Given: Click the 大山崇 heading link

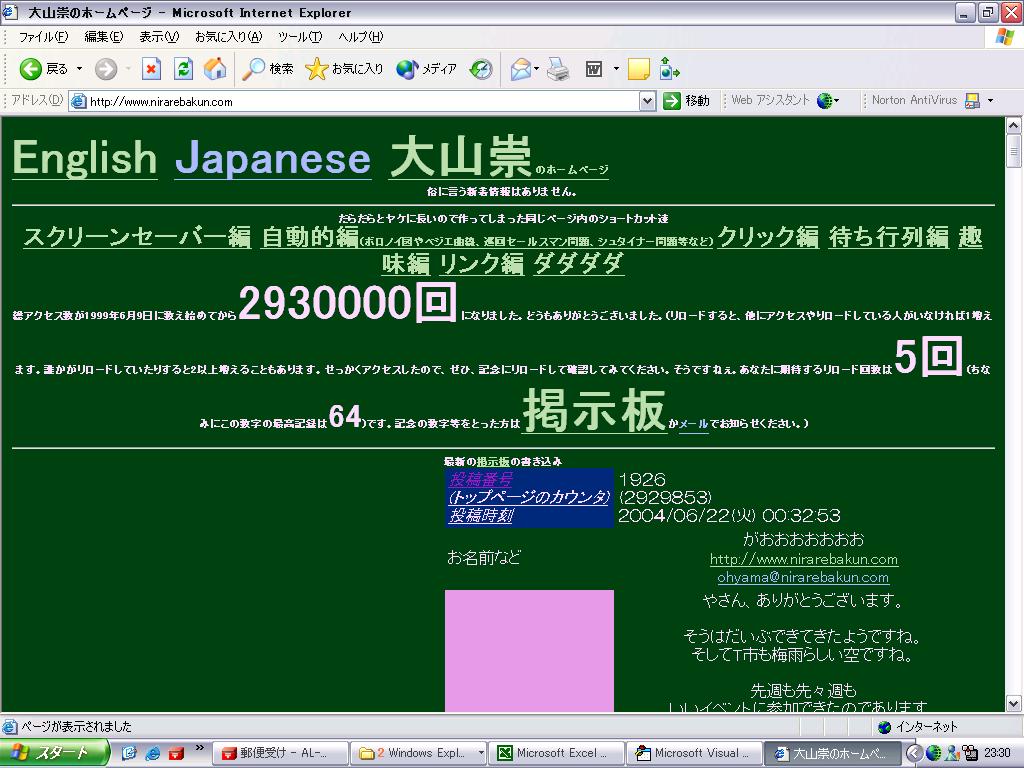Looking at the screenshot, I should click(461, 157).
